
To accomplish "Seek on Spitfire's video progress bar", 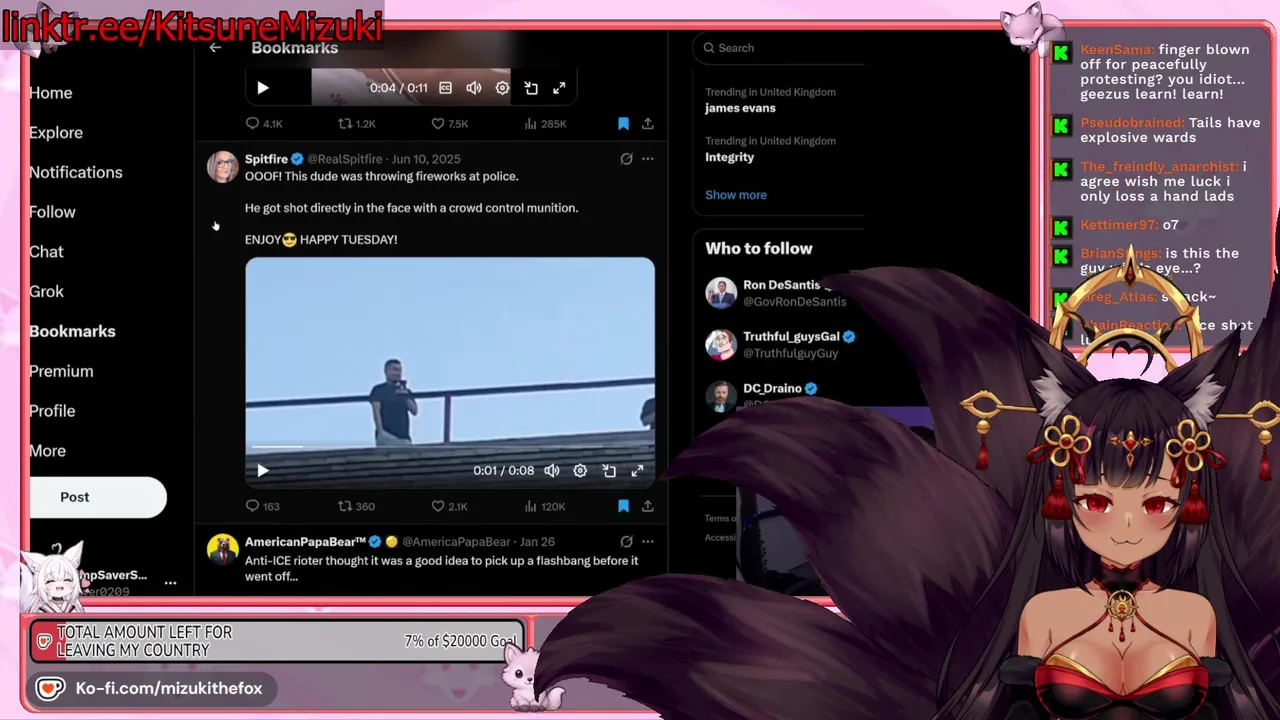I will (450, 446).
